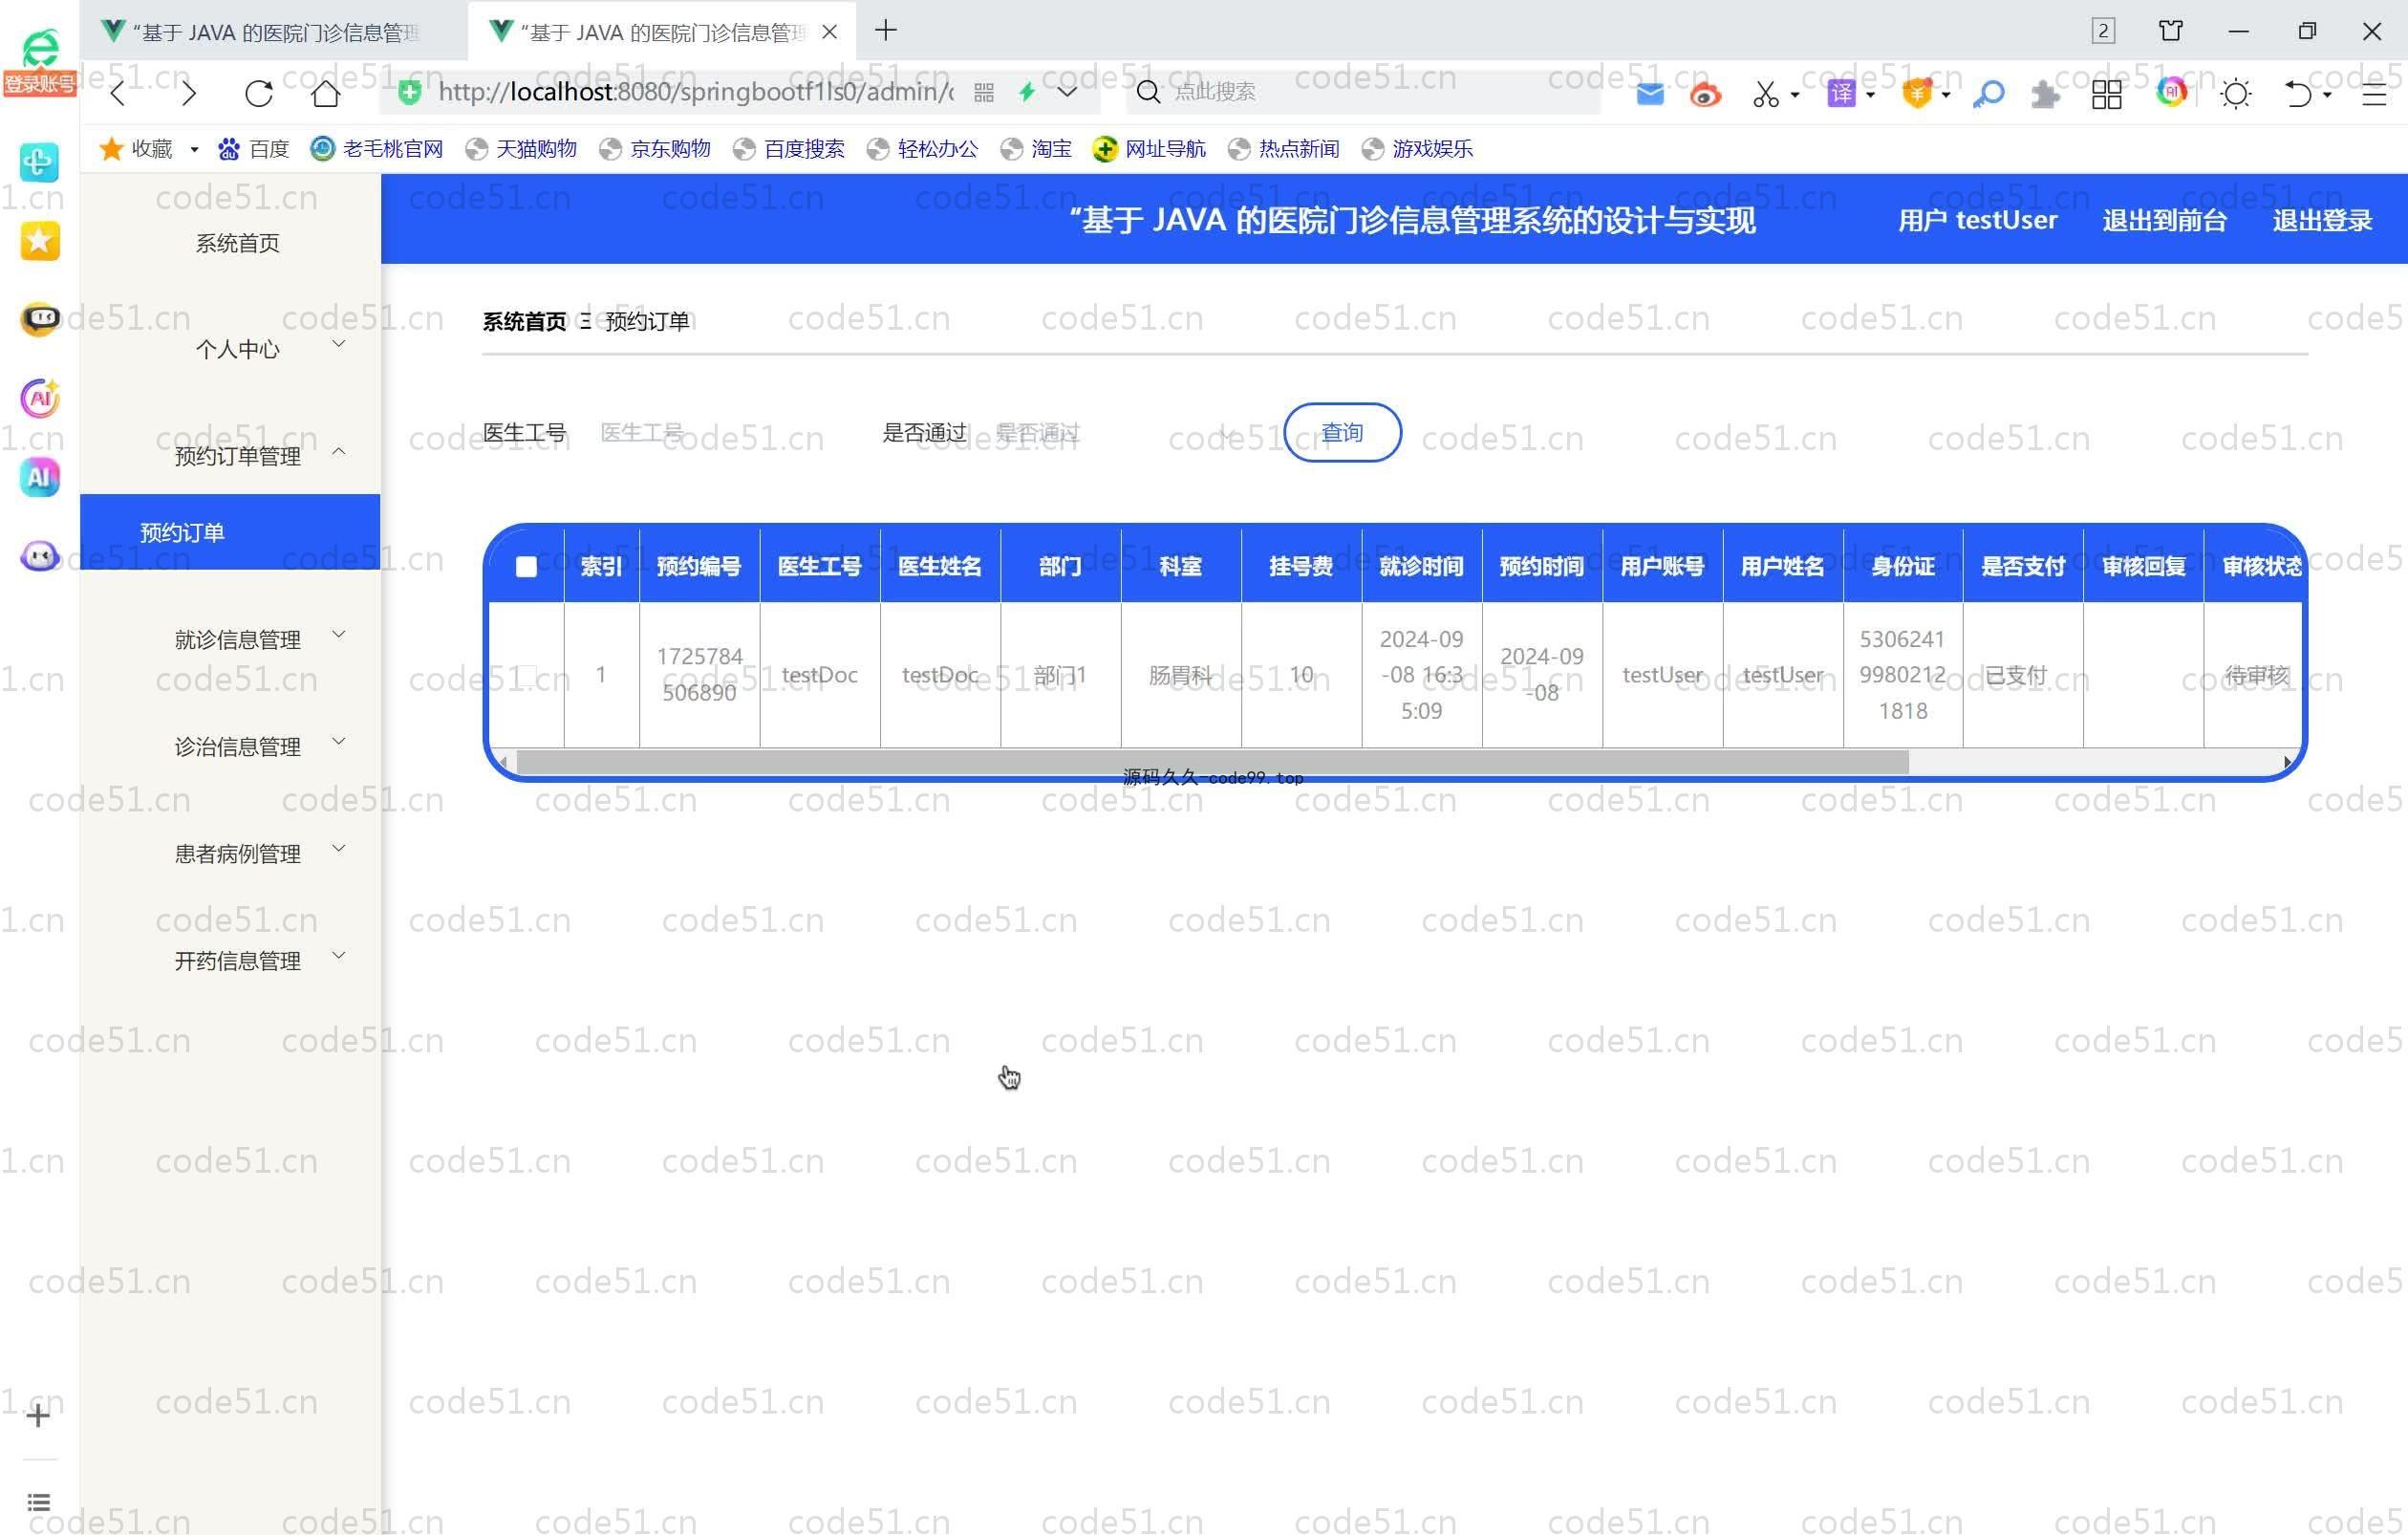This screenshot has height=1535, width=2408.
Task: Open a new browser tab
Action: [885, 31]
